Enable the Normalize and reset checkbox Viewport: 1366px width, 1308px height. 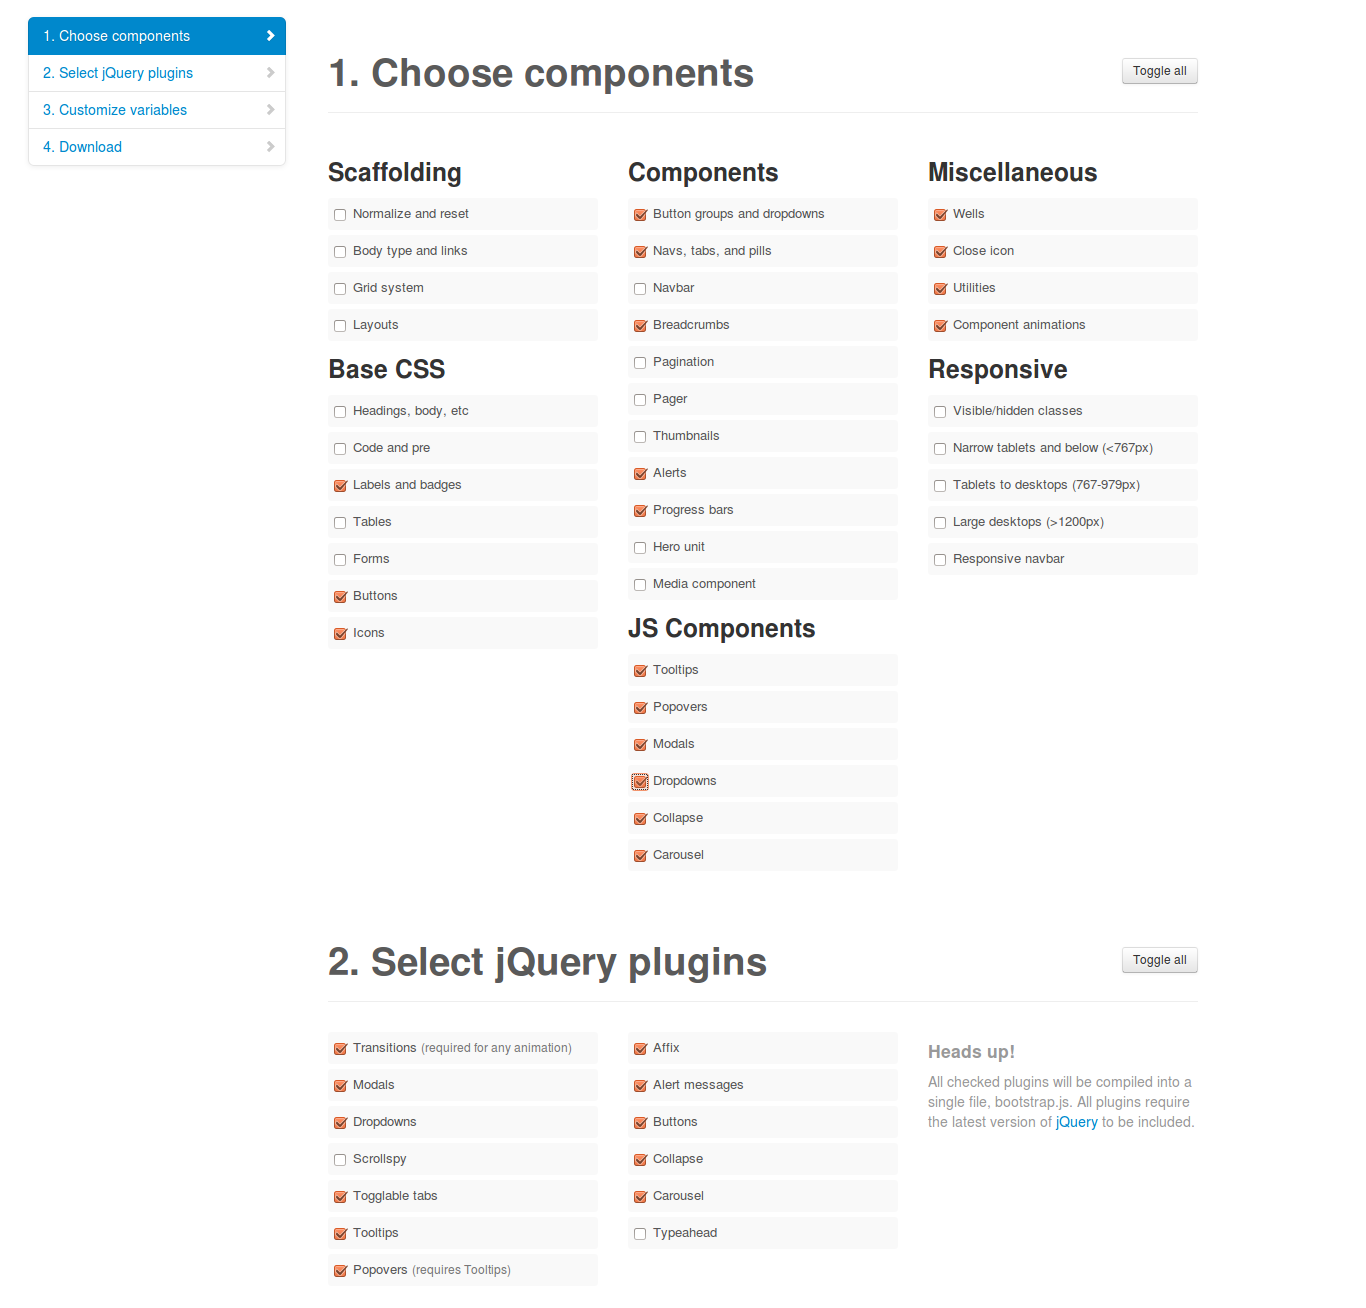(x=340, y=215)
